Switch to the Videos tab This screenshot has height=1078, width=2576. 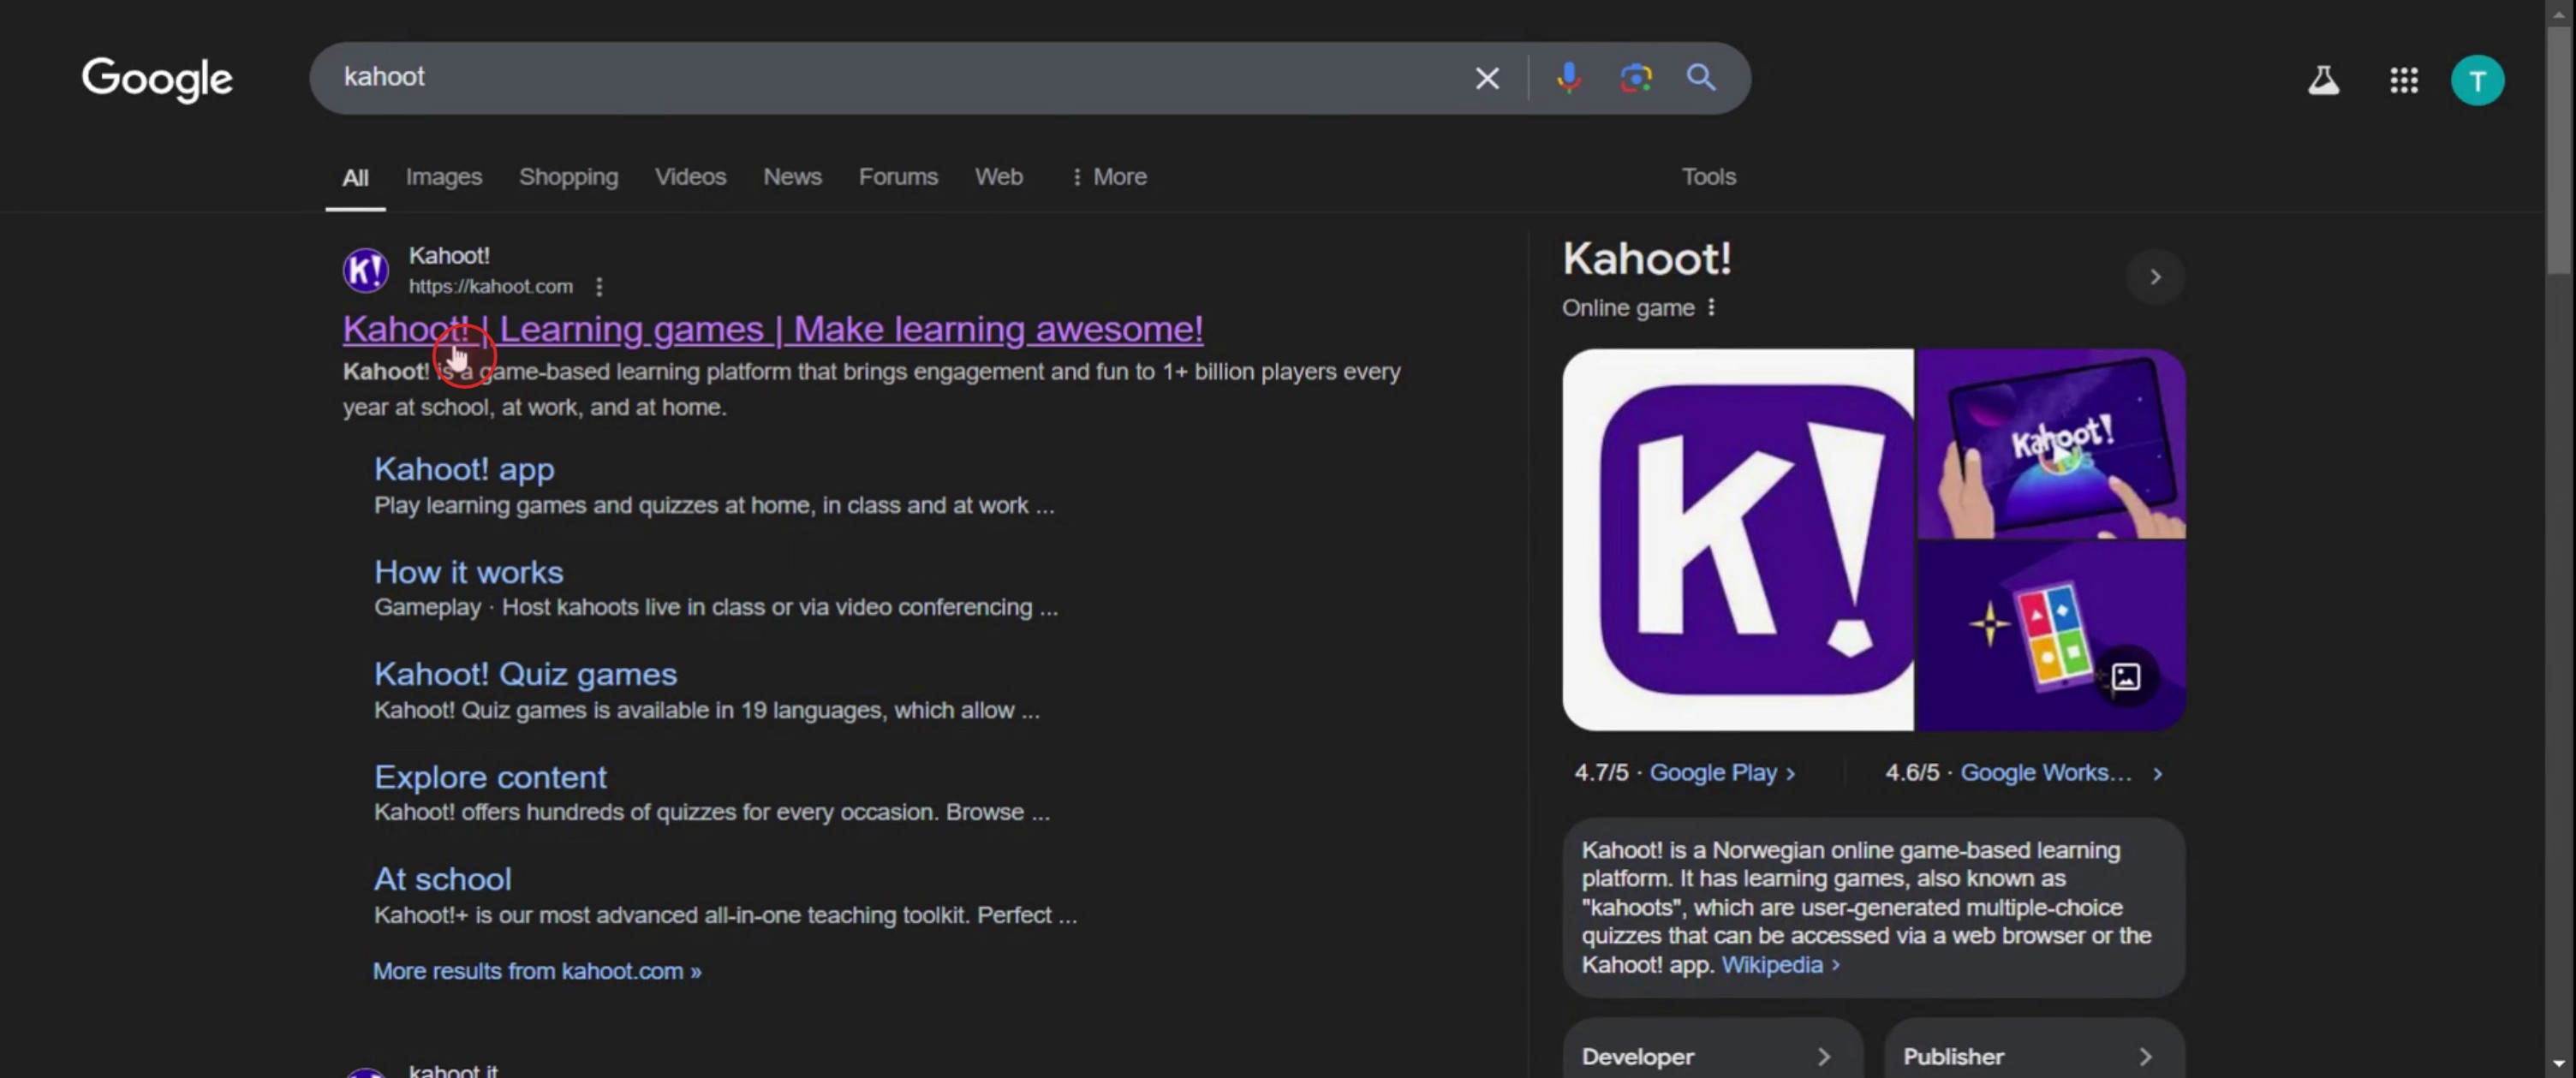690,177
